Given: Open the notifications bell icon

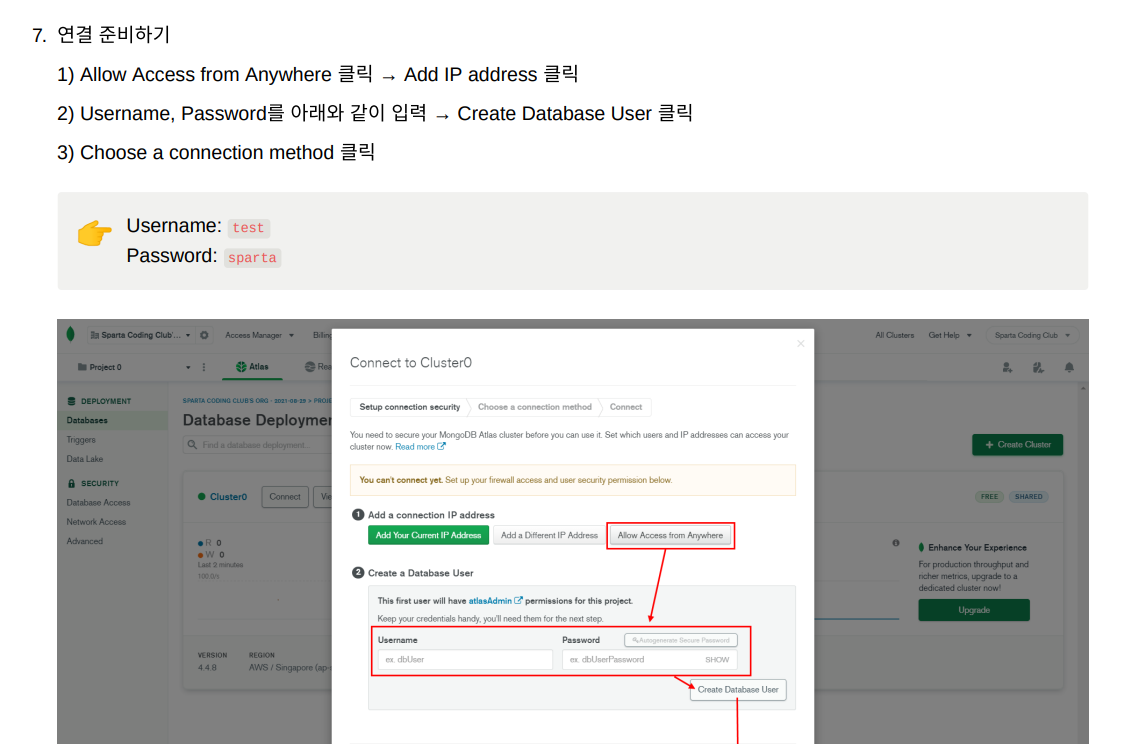Looking at the screenshot, I should click(x=1069, y=368).
